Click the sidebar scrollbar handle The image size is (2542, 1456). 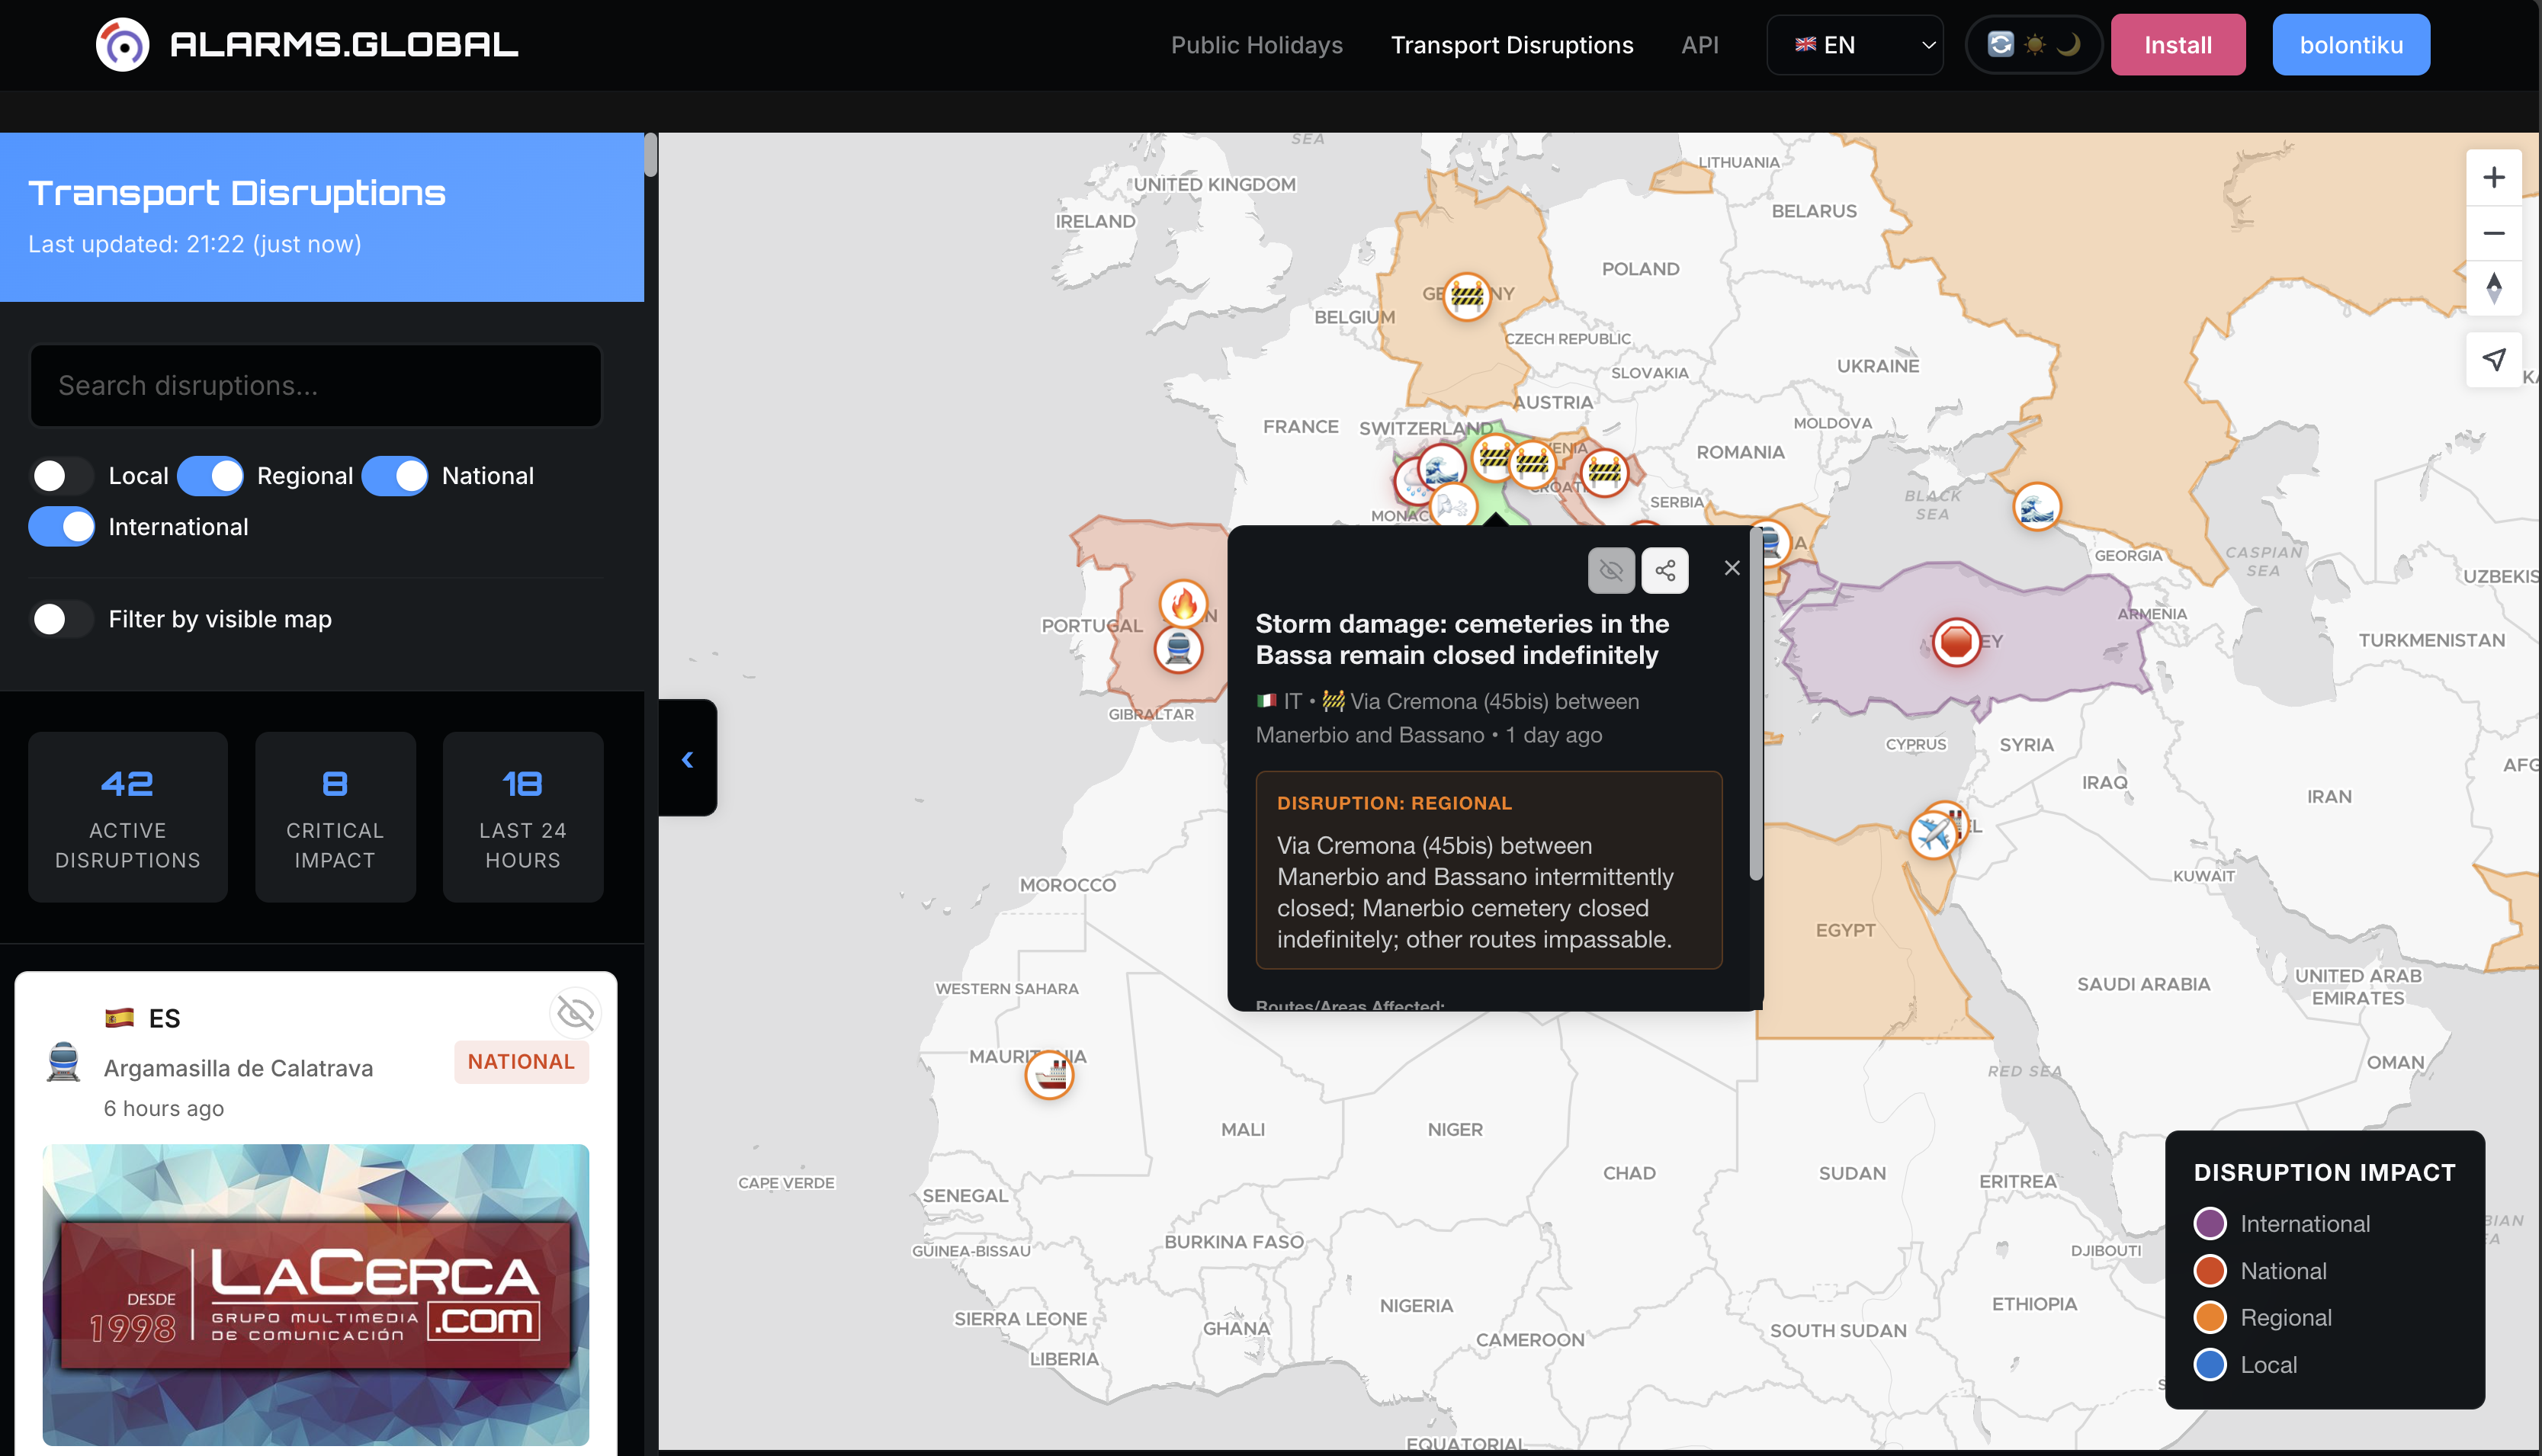pyautogui.click(x=650, y=155)
